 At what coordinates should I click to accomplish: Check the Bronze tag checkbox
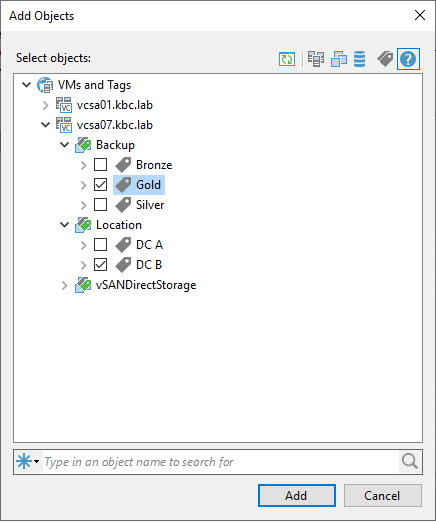point(100,165)
